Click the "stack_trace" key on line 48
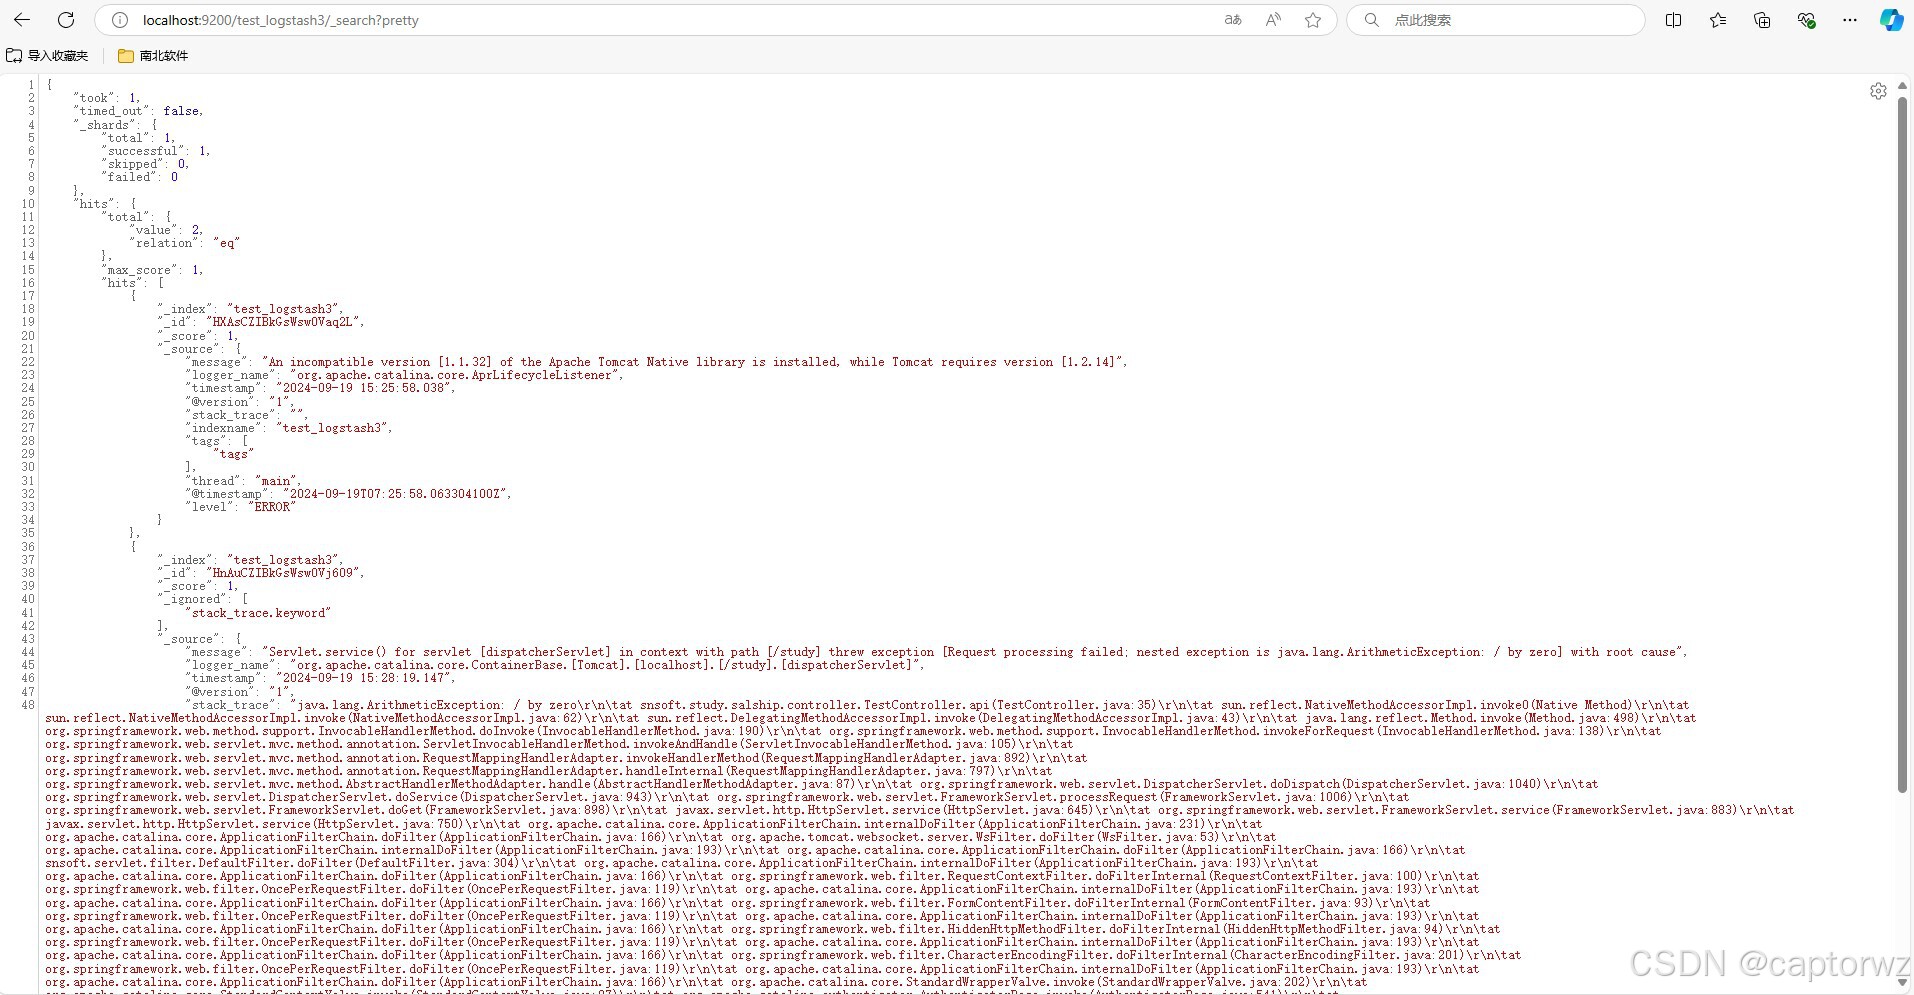The height and width of the screenshot is (995, 1914). [230, 705]
